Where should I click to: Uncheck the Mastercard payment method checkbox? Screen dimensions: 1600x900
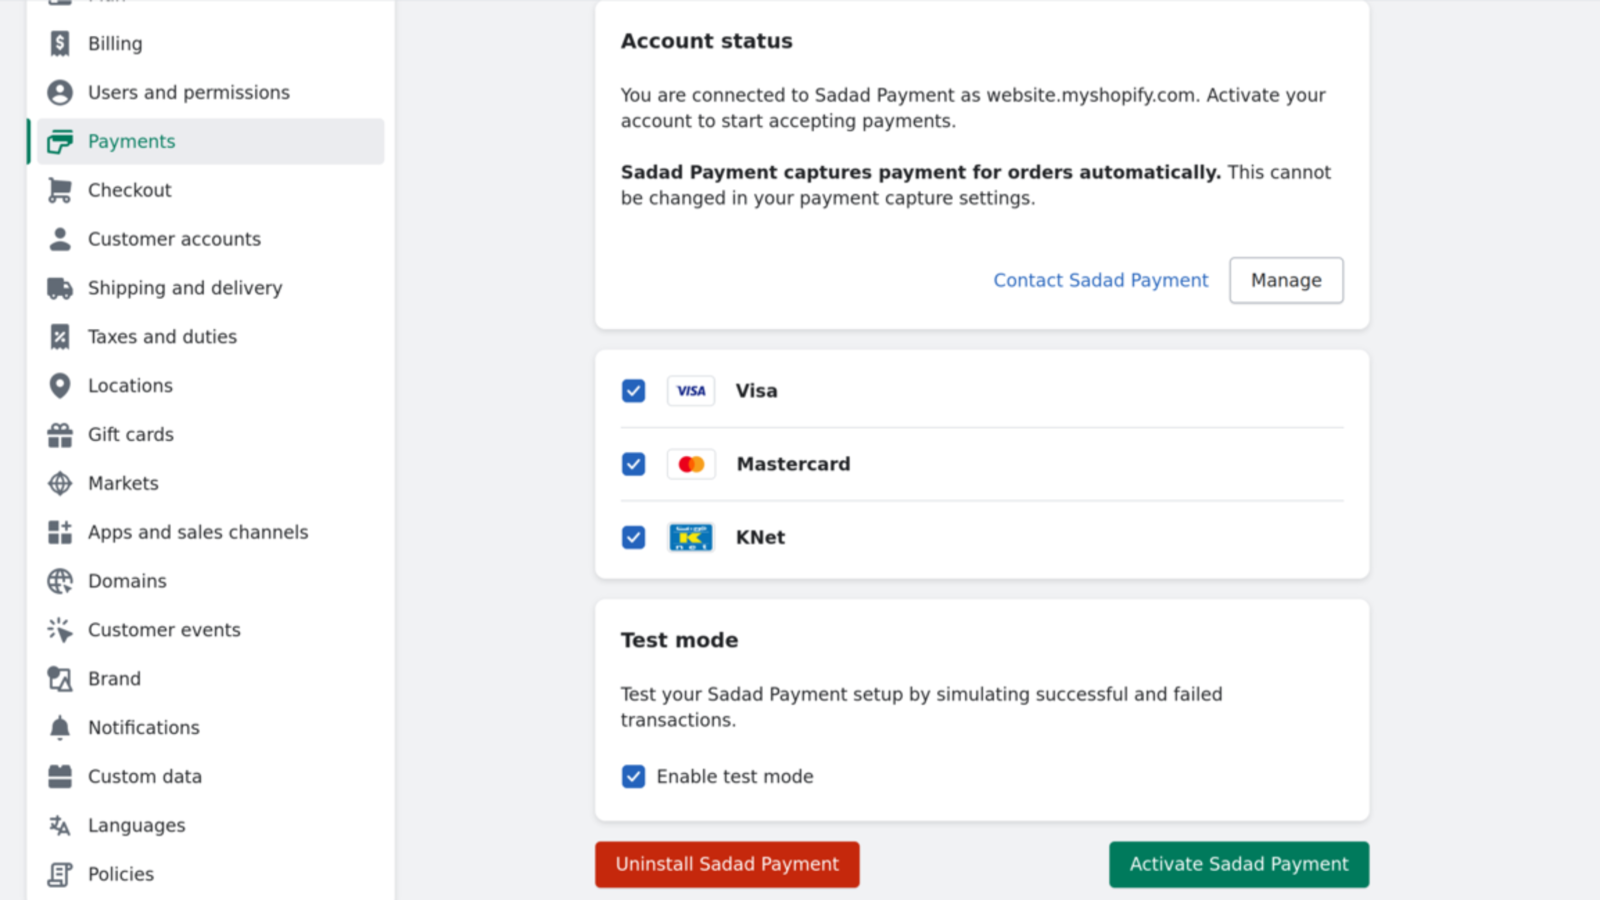[x=633, y=464]
